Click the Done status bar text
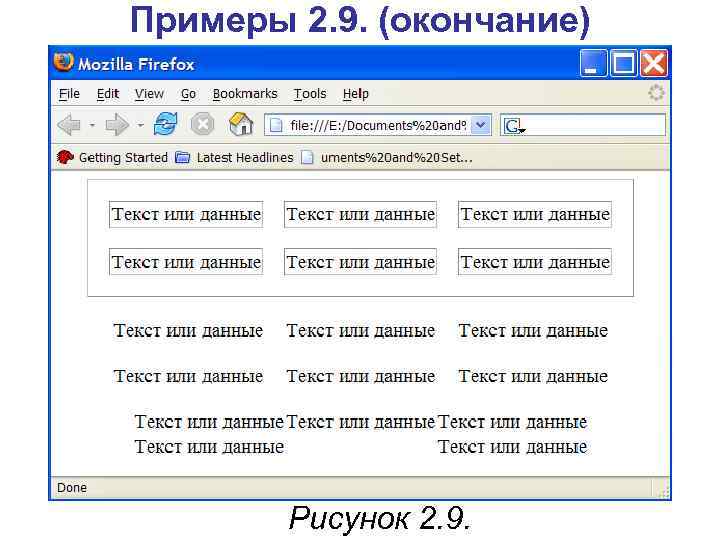This screenshot has width=720, height=540. (72, 488)
